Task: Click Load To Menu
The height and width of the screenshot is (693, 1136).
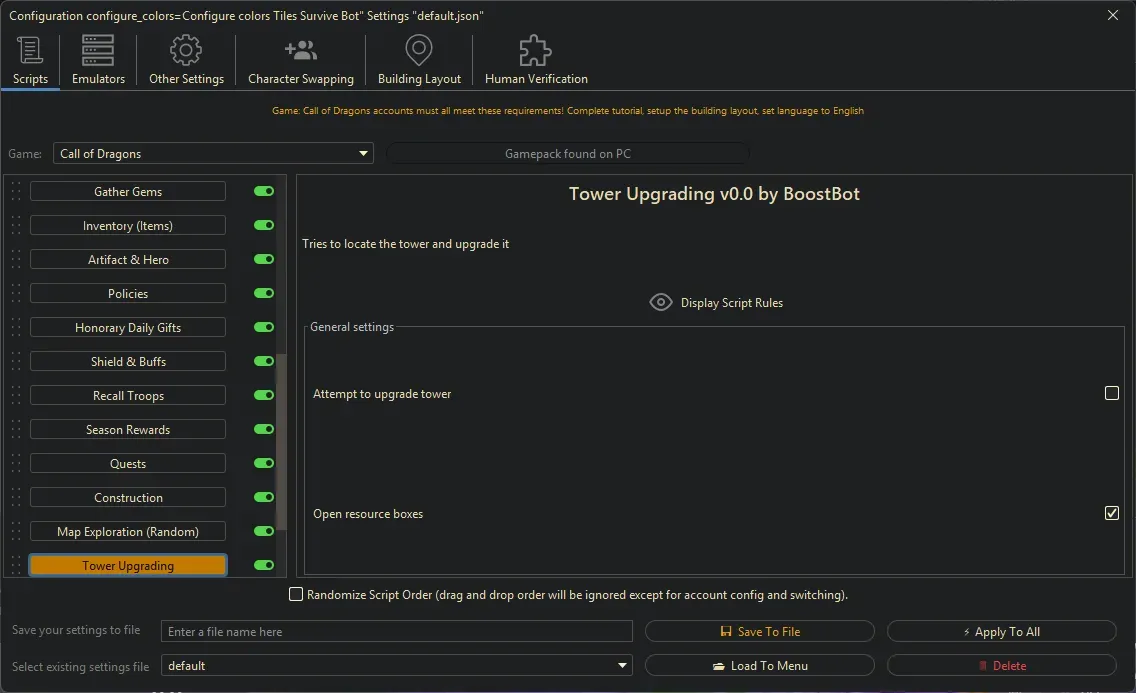Action: click(x=760, y=665)
